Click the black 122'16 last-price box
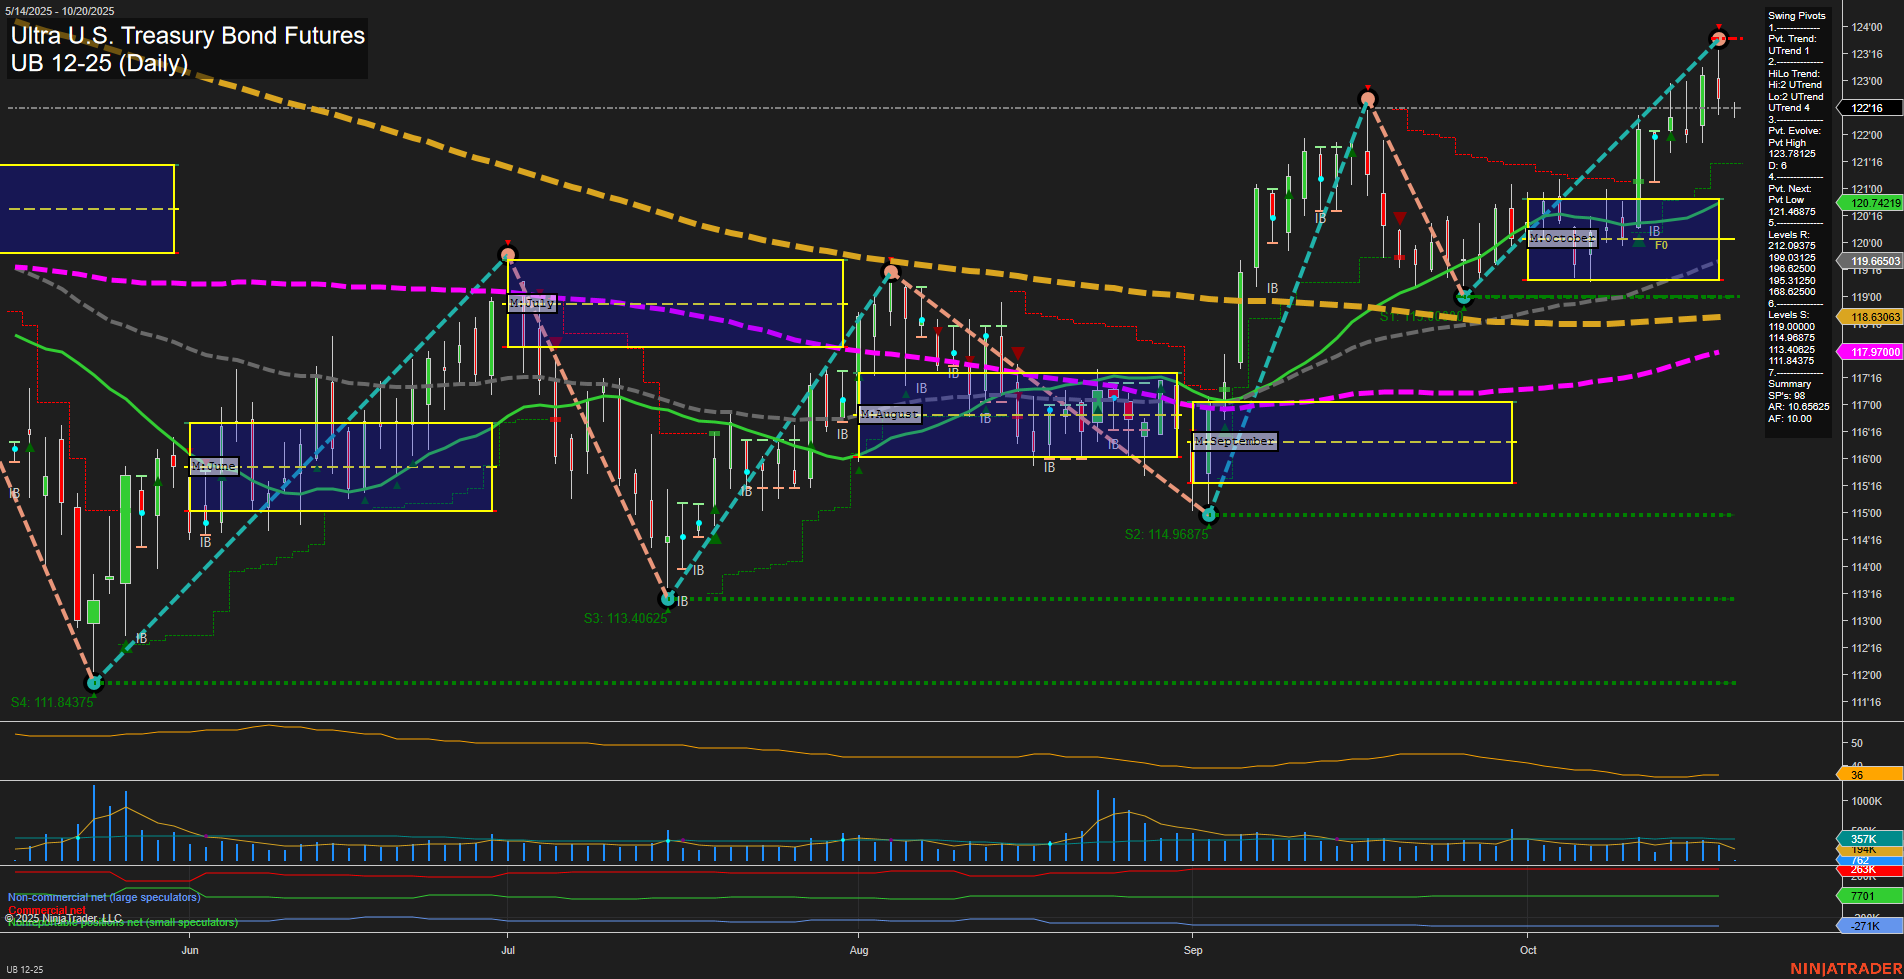The height and width of the screenshot is (979, 1904). pos(1874,108)
